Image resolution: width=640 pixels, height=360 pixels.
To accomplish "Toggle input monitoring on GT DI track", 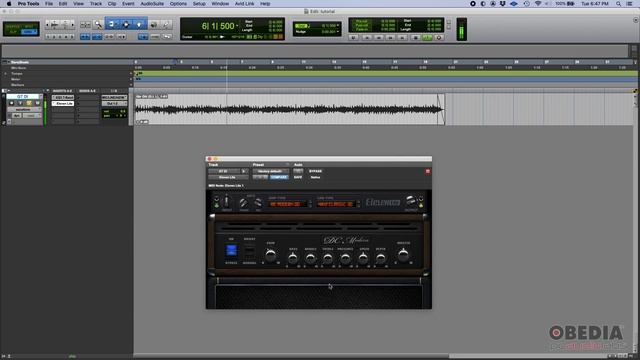I will pos(20,103).
